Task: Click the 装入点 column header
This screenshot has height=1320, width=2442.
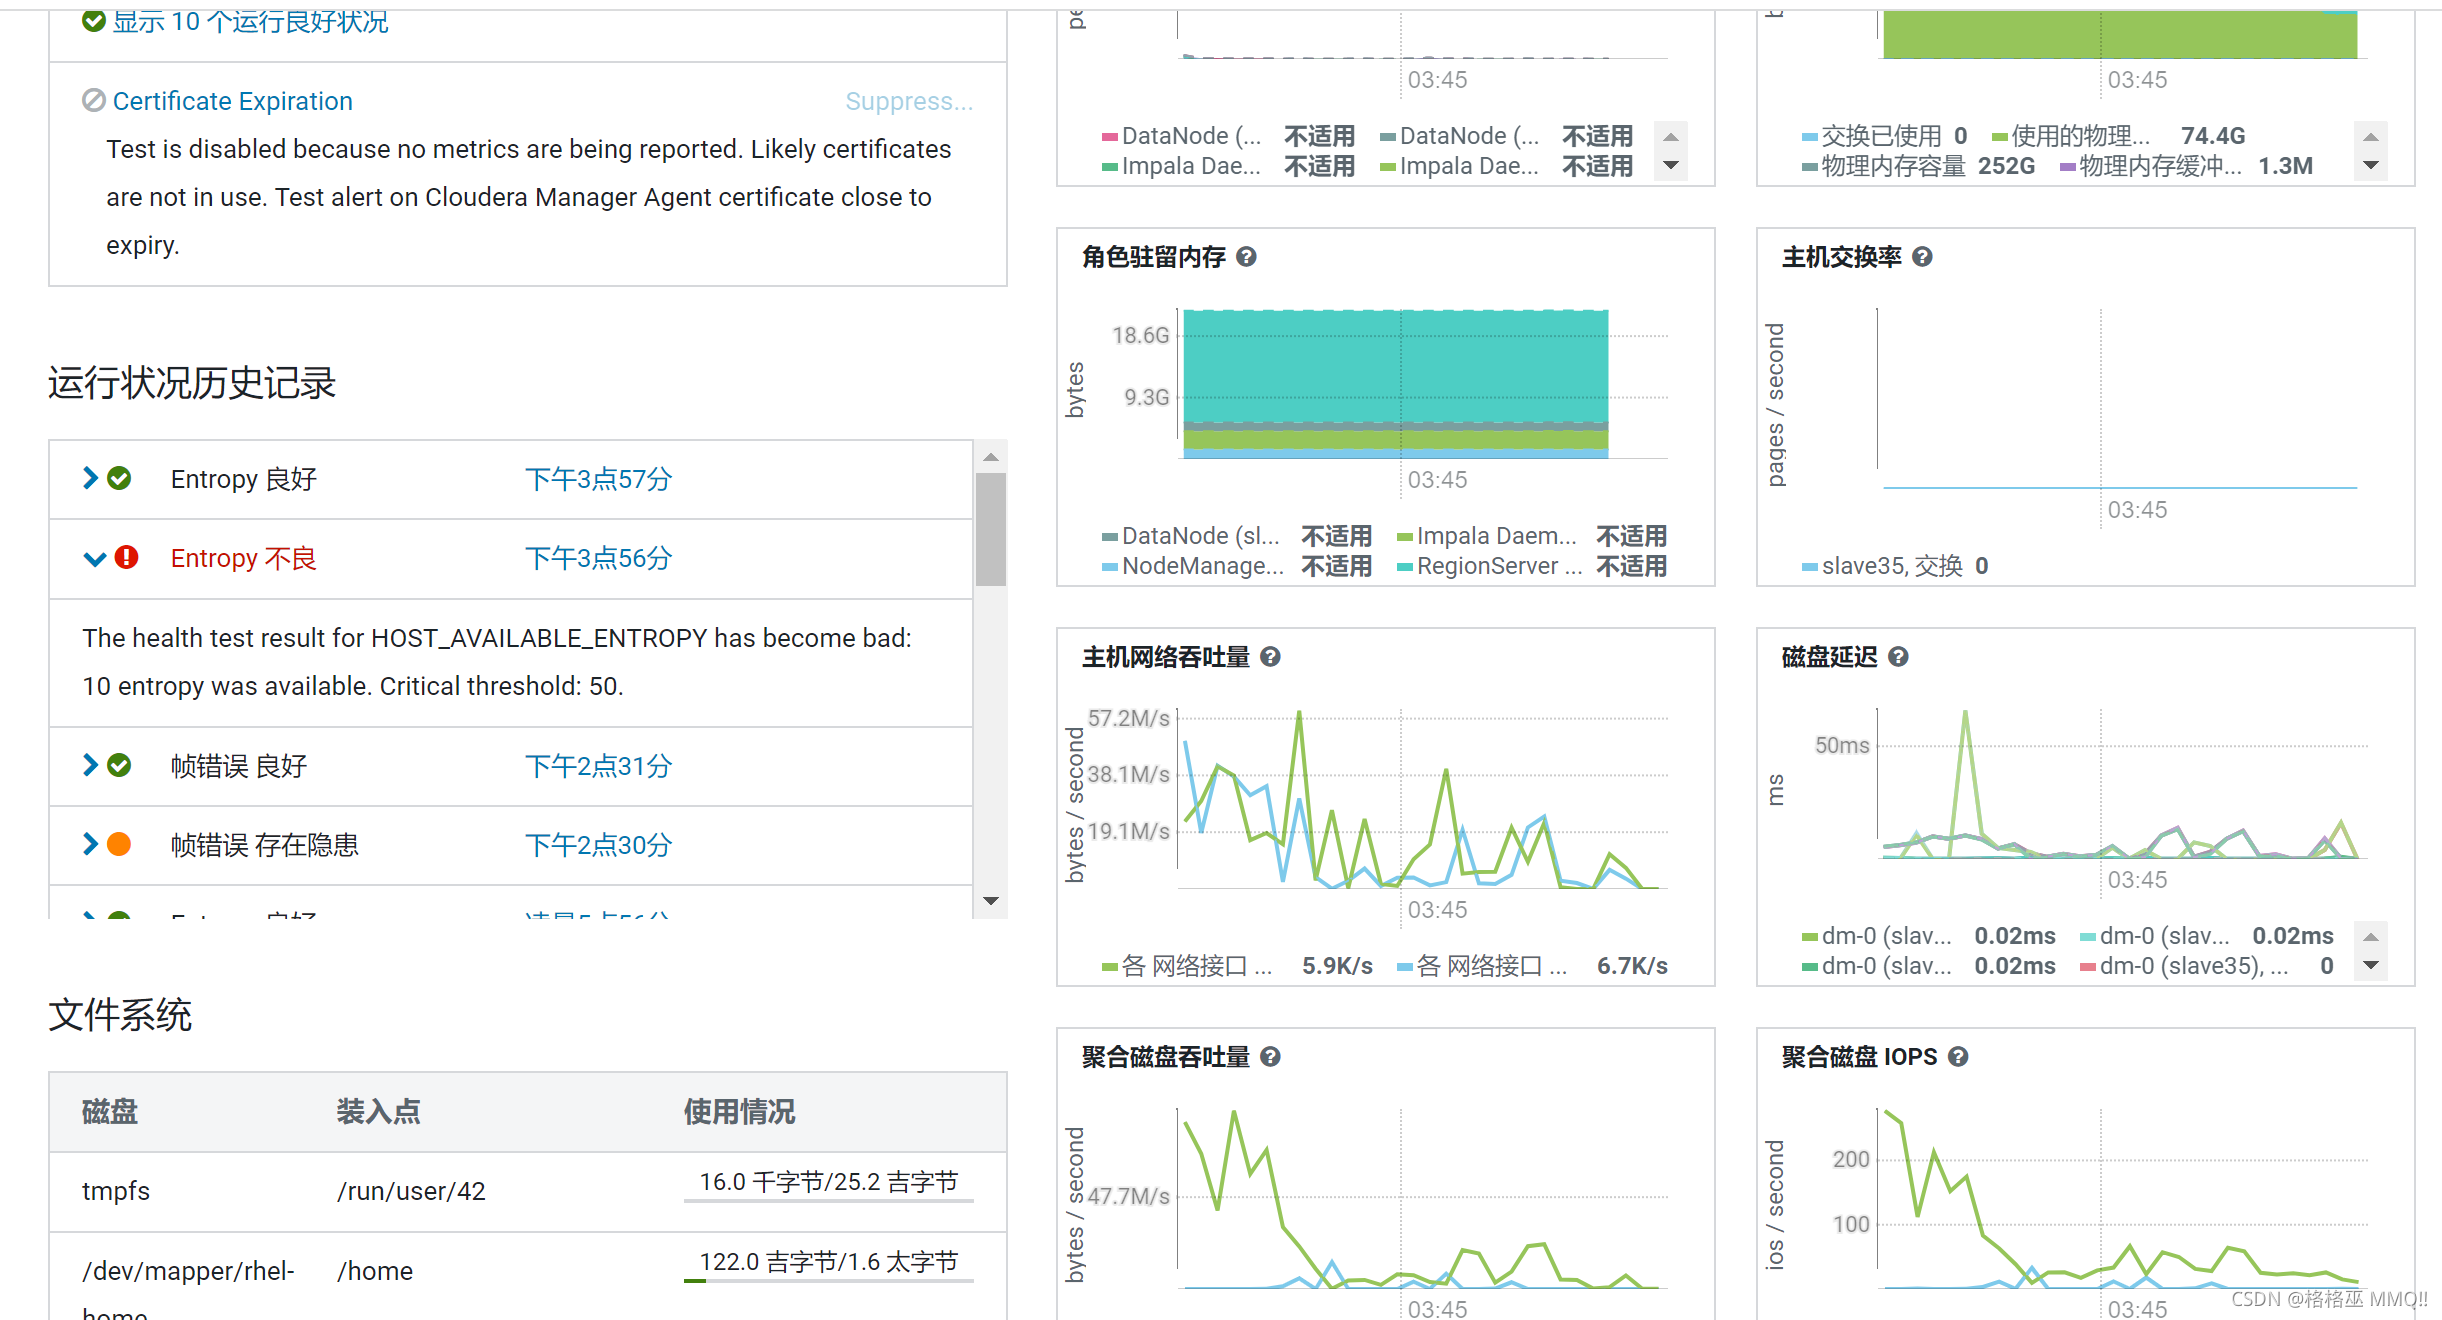Action: point(378,1112)
